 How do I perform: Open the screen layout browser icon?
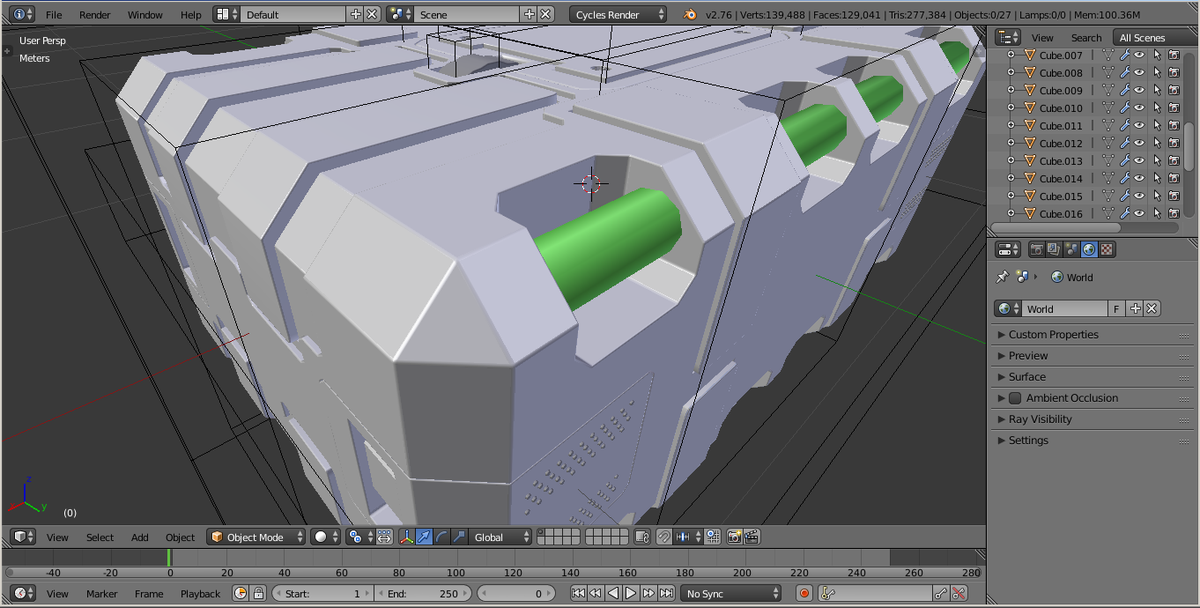[227, 15]
